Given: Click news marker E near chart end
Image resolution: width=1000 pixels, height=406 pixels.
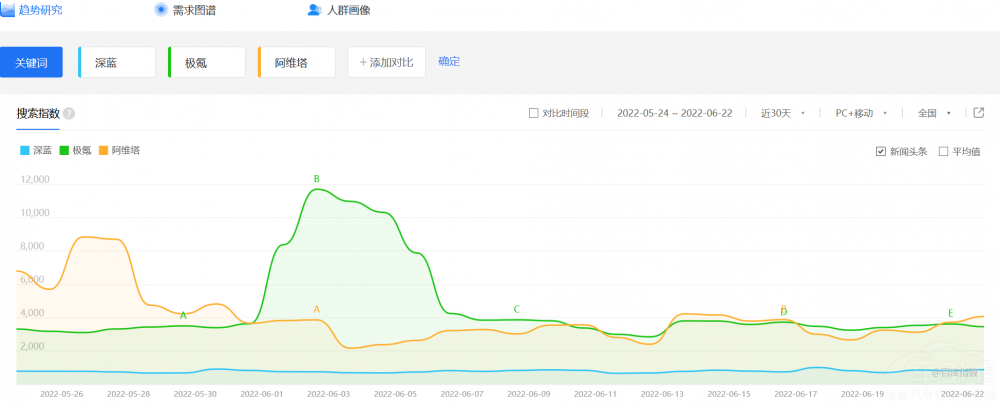Looking at the screenshot, I should pos(950,313).
